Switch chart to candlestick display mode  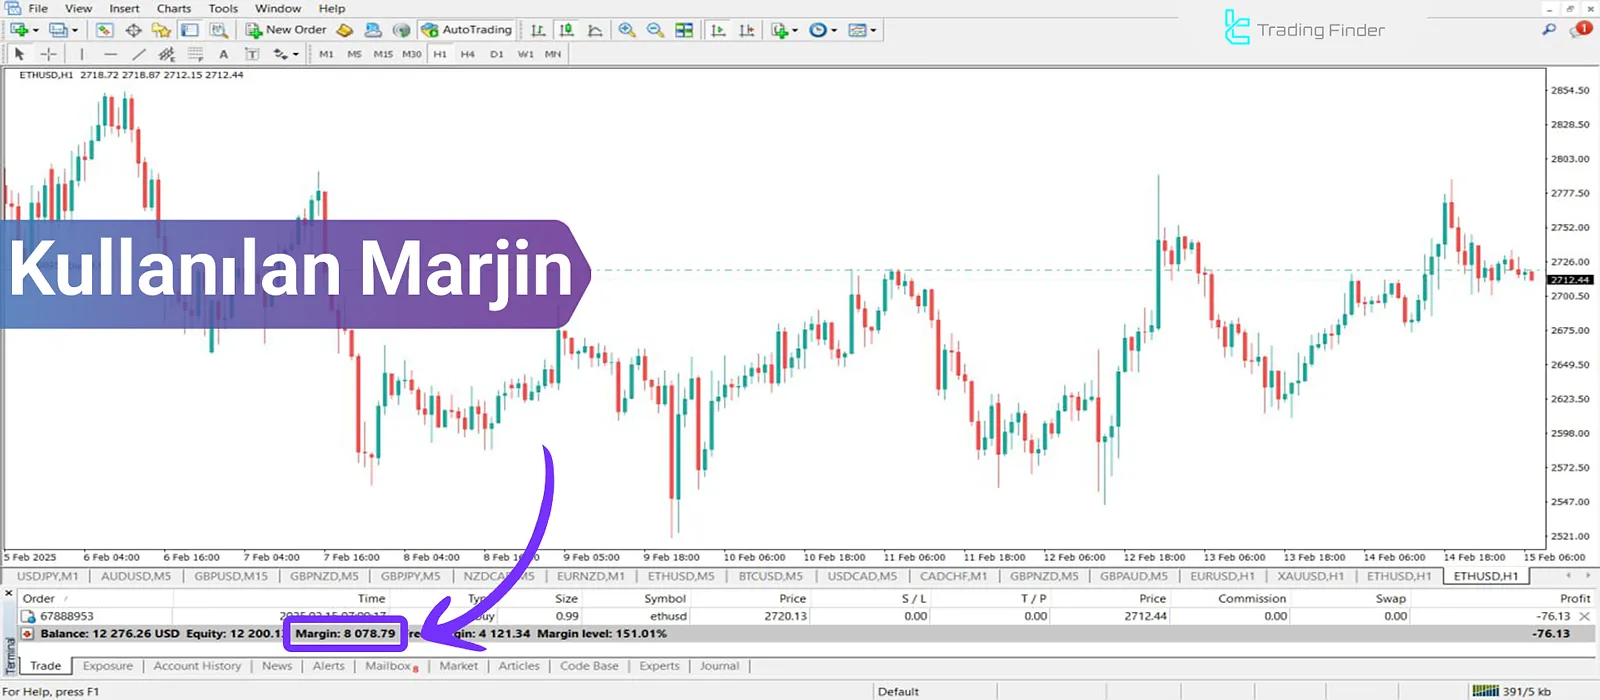point(567,30)
